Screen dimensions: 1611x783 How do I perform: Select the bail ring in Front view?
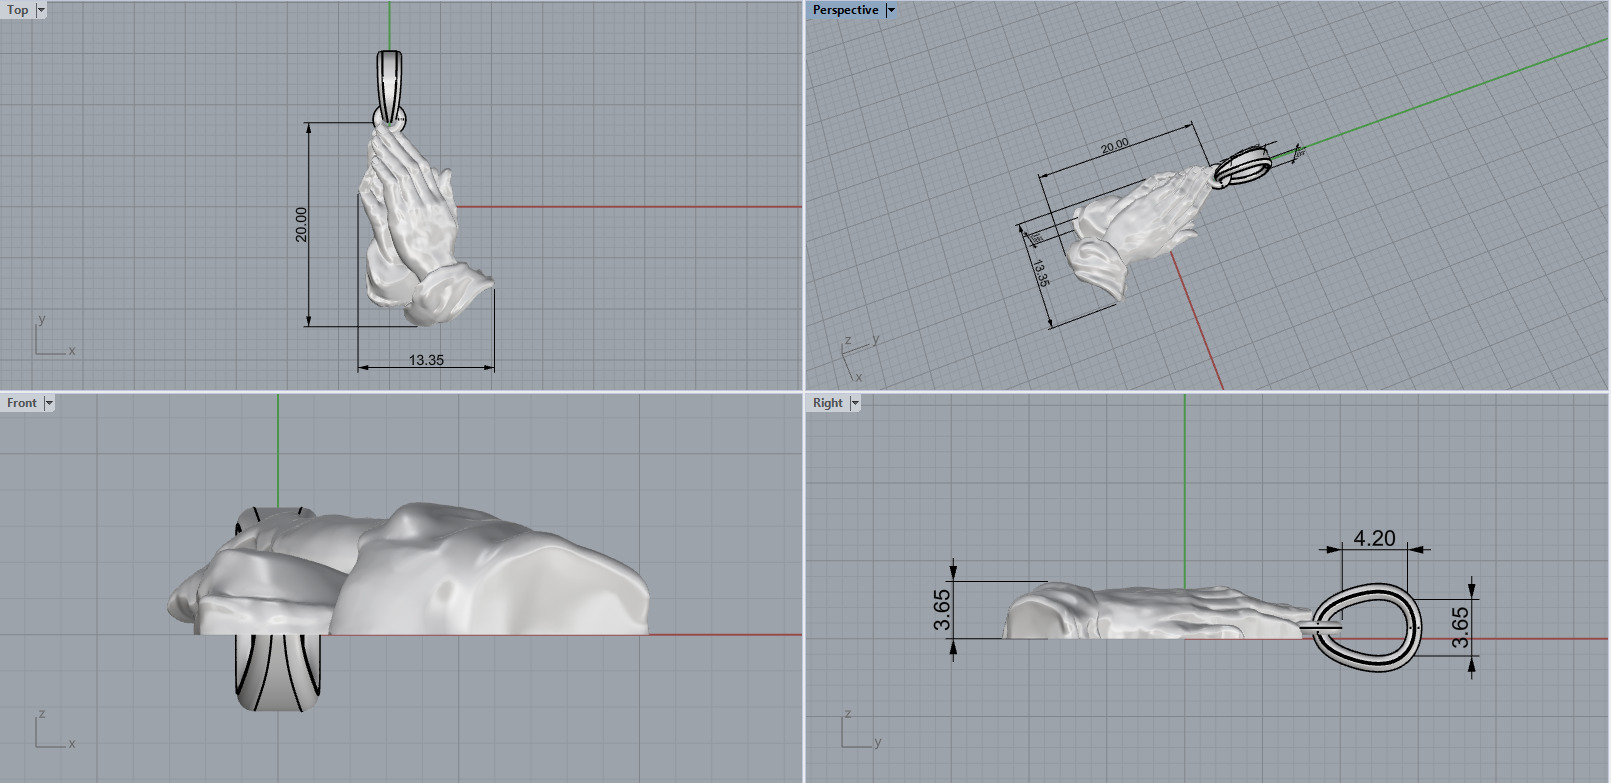280,672
